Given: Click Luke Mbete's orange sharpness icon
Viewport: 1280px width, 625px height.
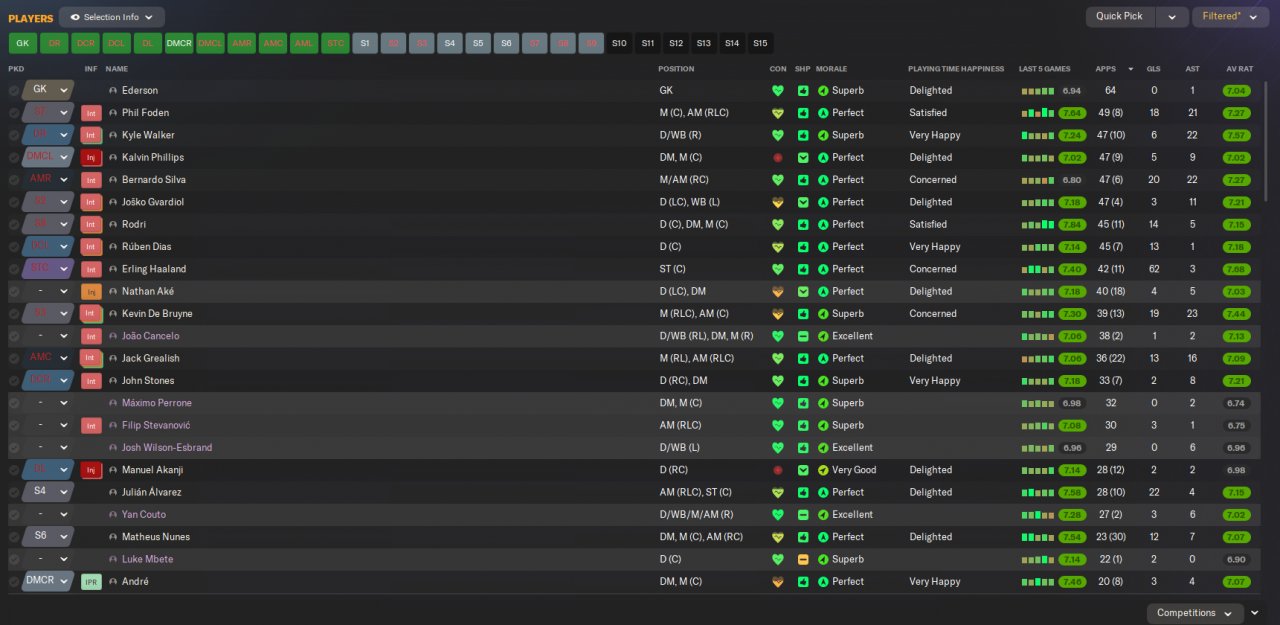Looking at the screenshot, I should [x=803, y=559].
